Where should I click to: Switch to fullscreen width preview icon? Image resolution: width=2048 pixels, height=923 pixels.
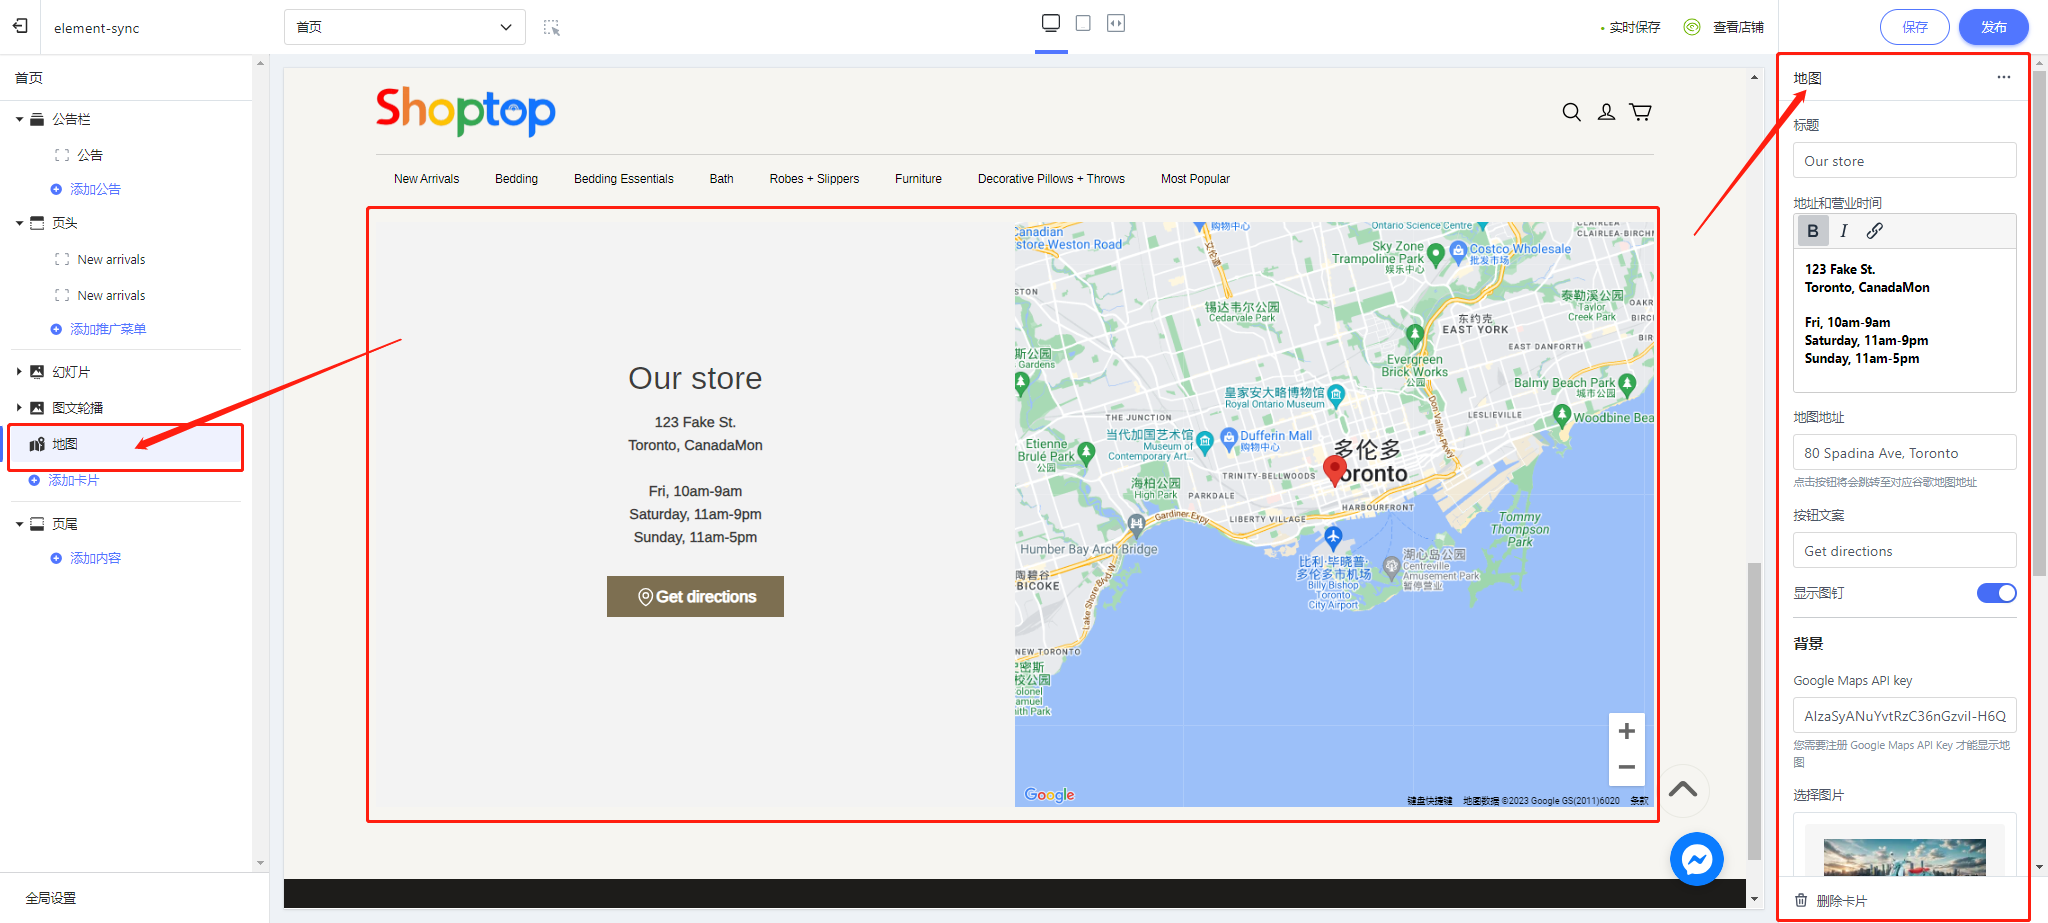point(1116,23)
